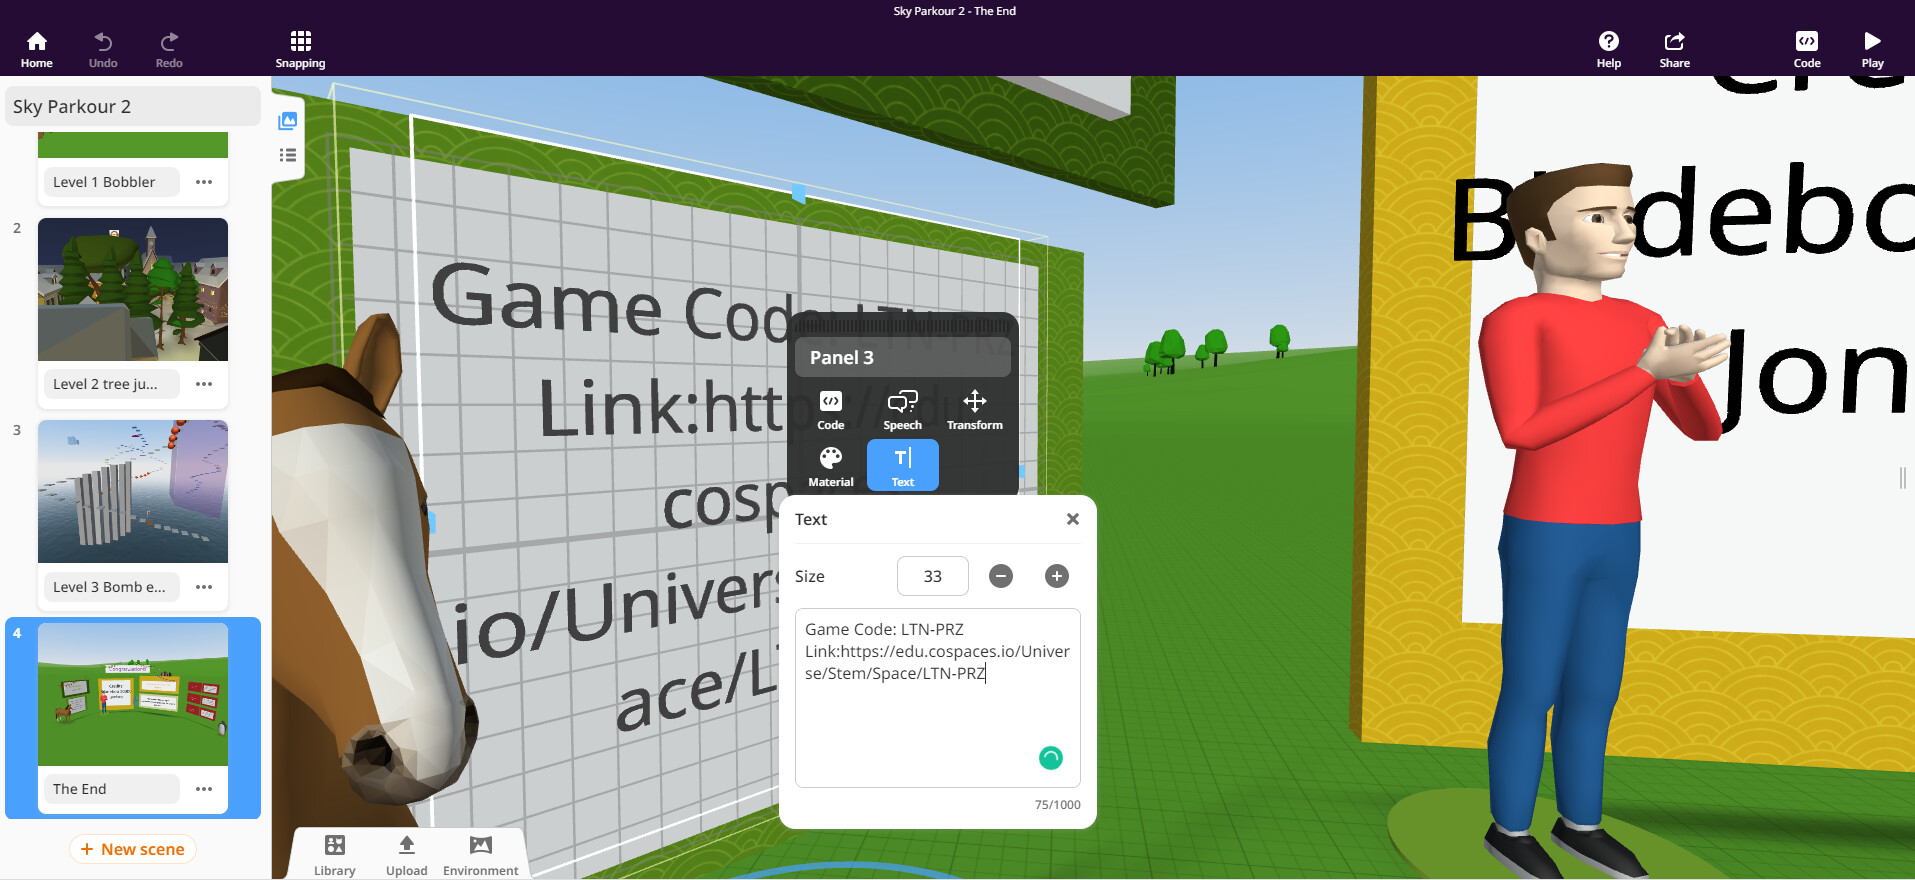1915x880 pixels.
Task: Play the Sky Parkour 2 scene
Action: (x=1873, y=49)
